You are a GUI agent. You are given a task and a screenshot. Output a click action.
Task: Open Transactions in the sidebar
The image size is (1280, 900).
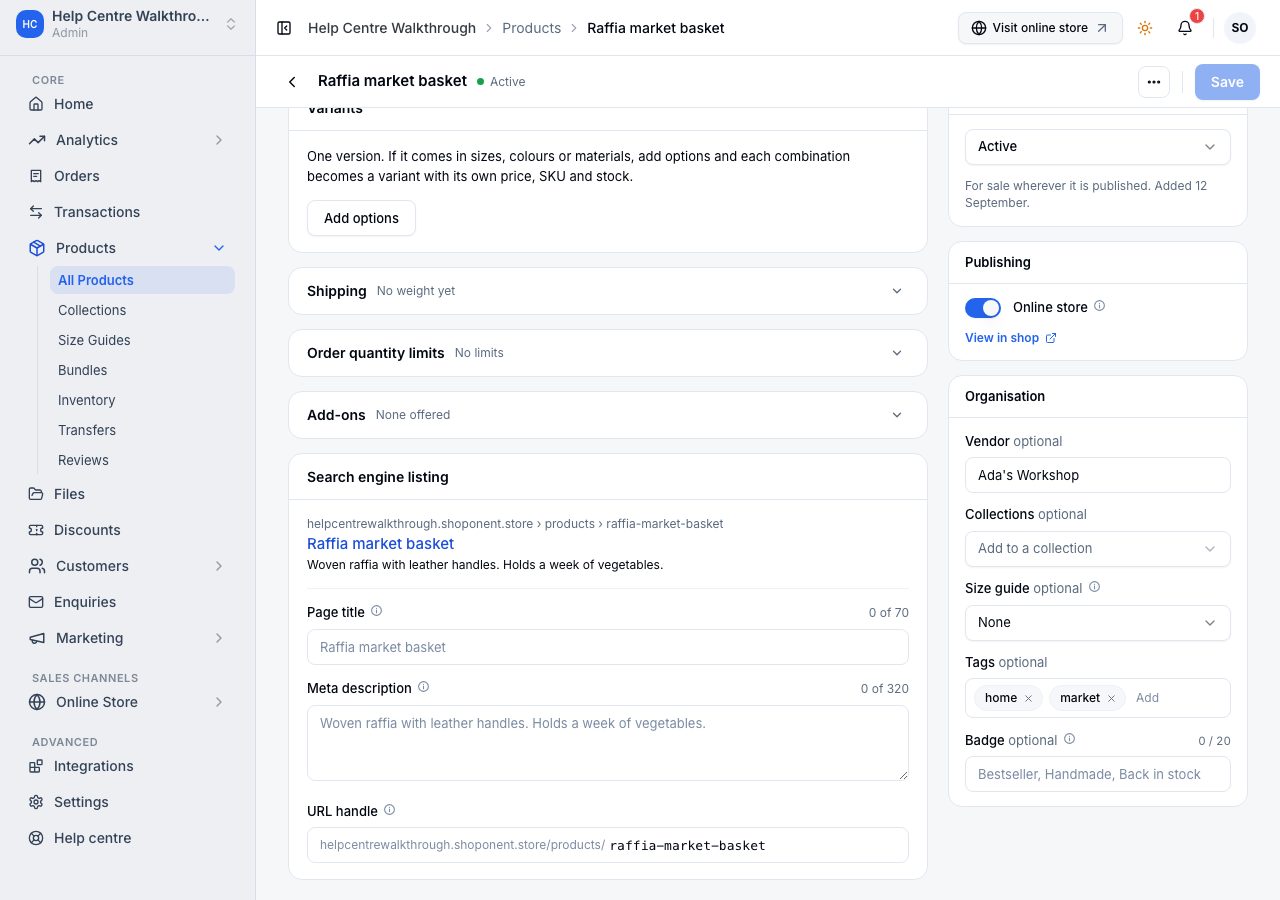tap(128, 212)
